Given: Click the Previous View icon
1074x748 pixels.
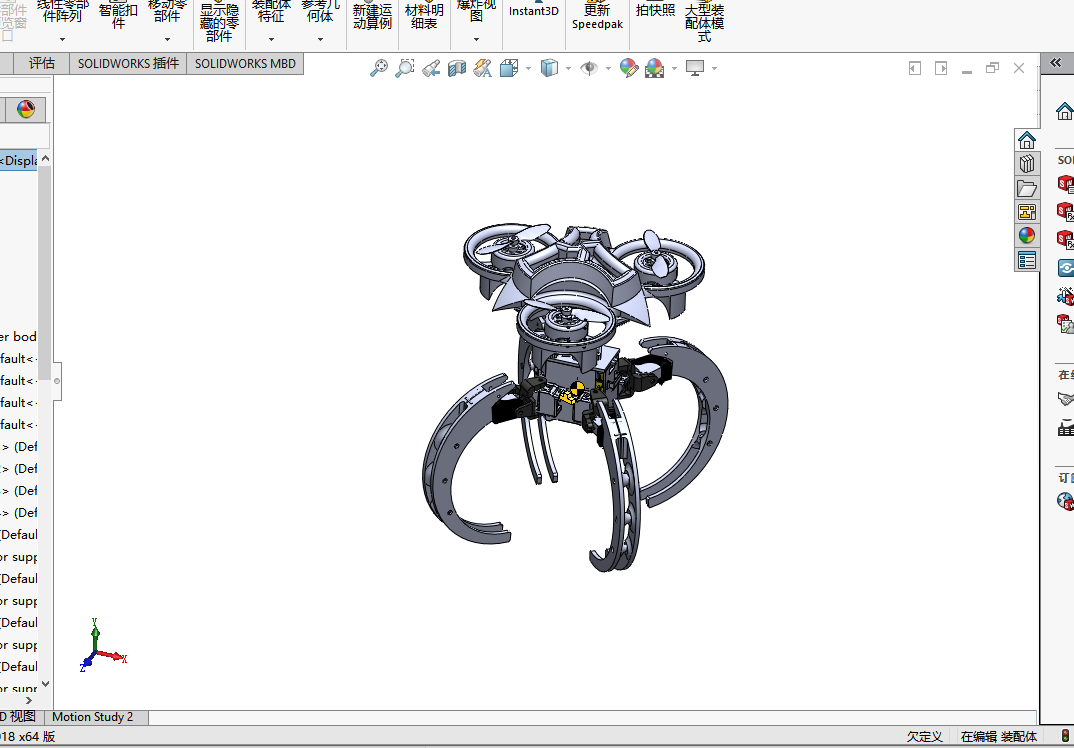Looking at the screenshot, I should 431,68.
